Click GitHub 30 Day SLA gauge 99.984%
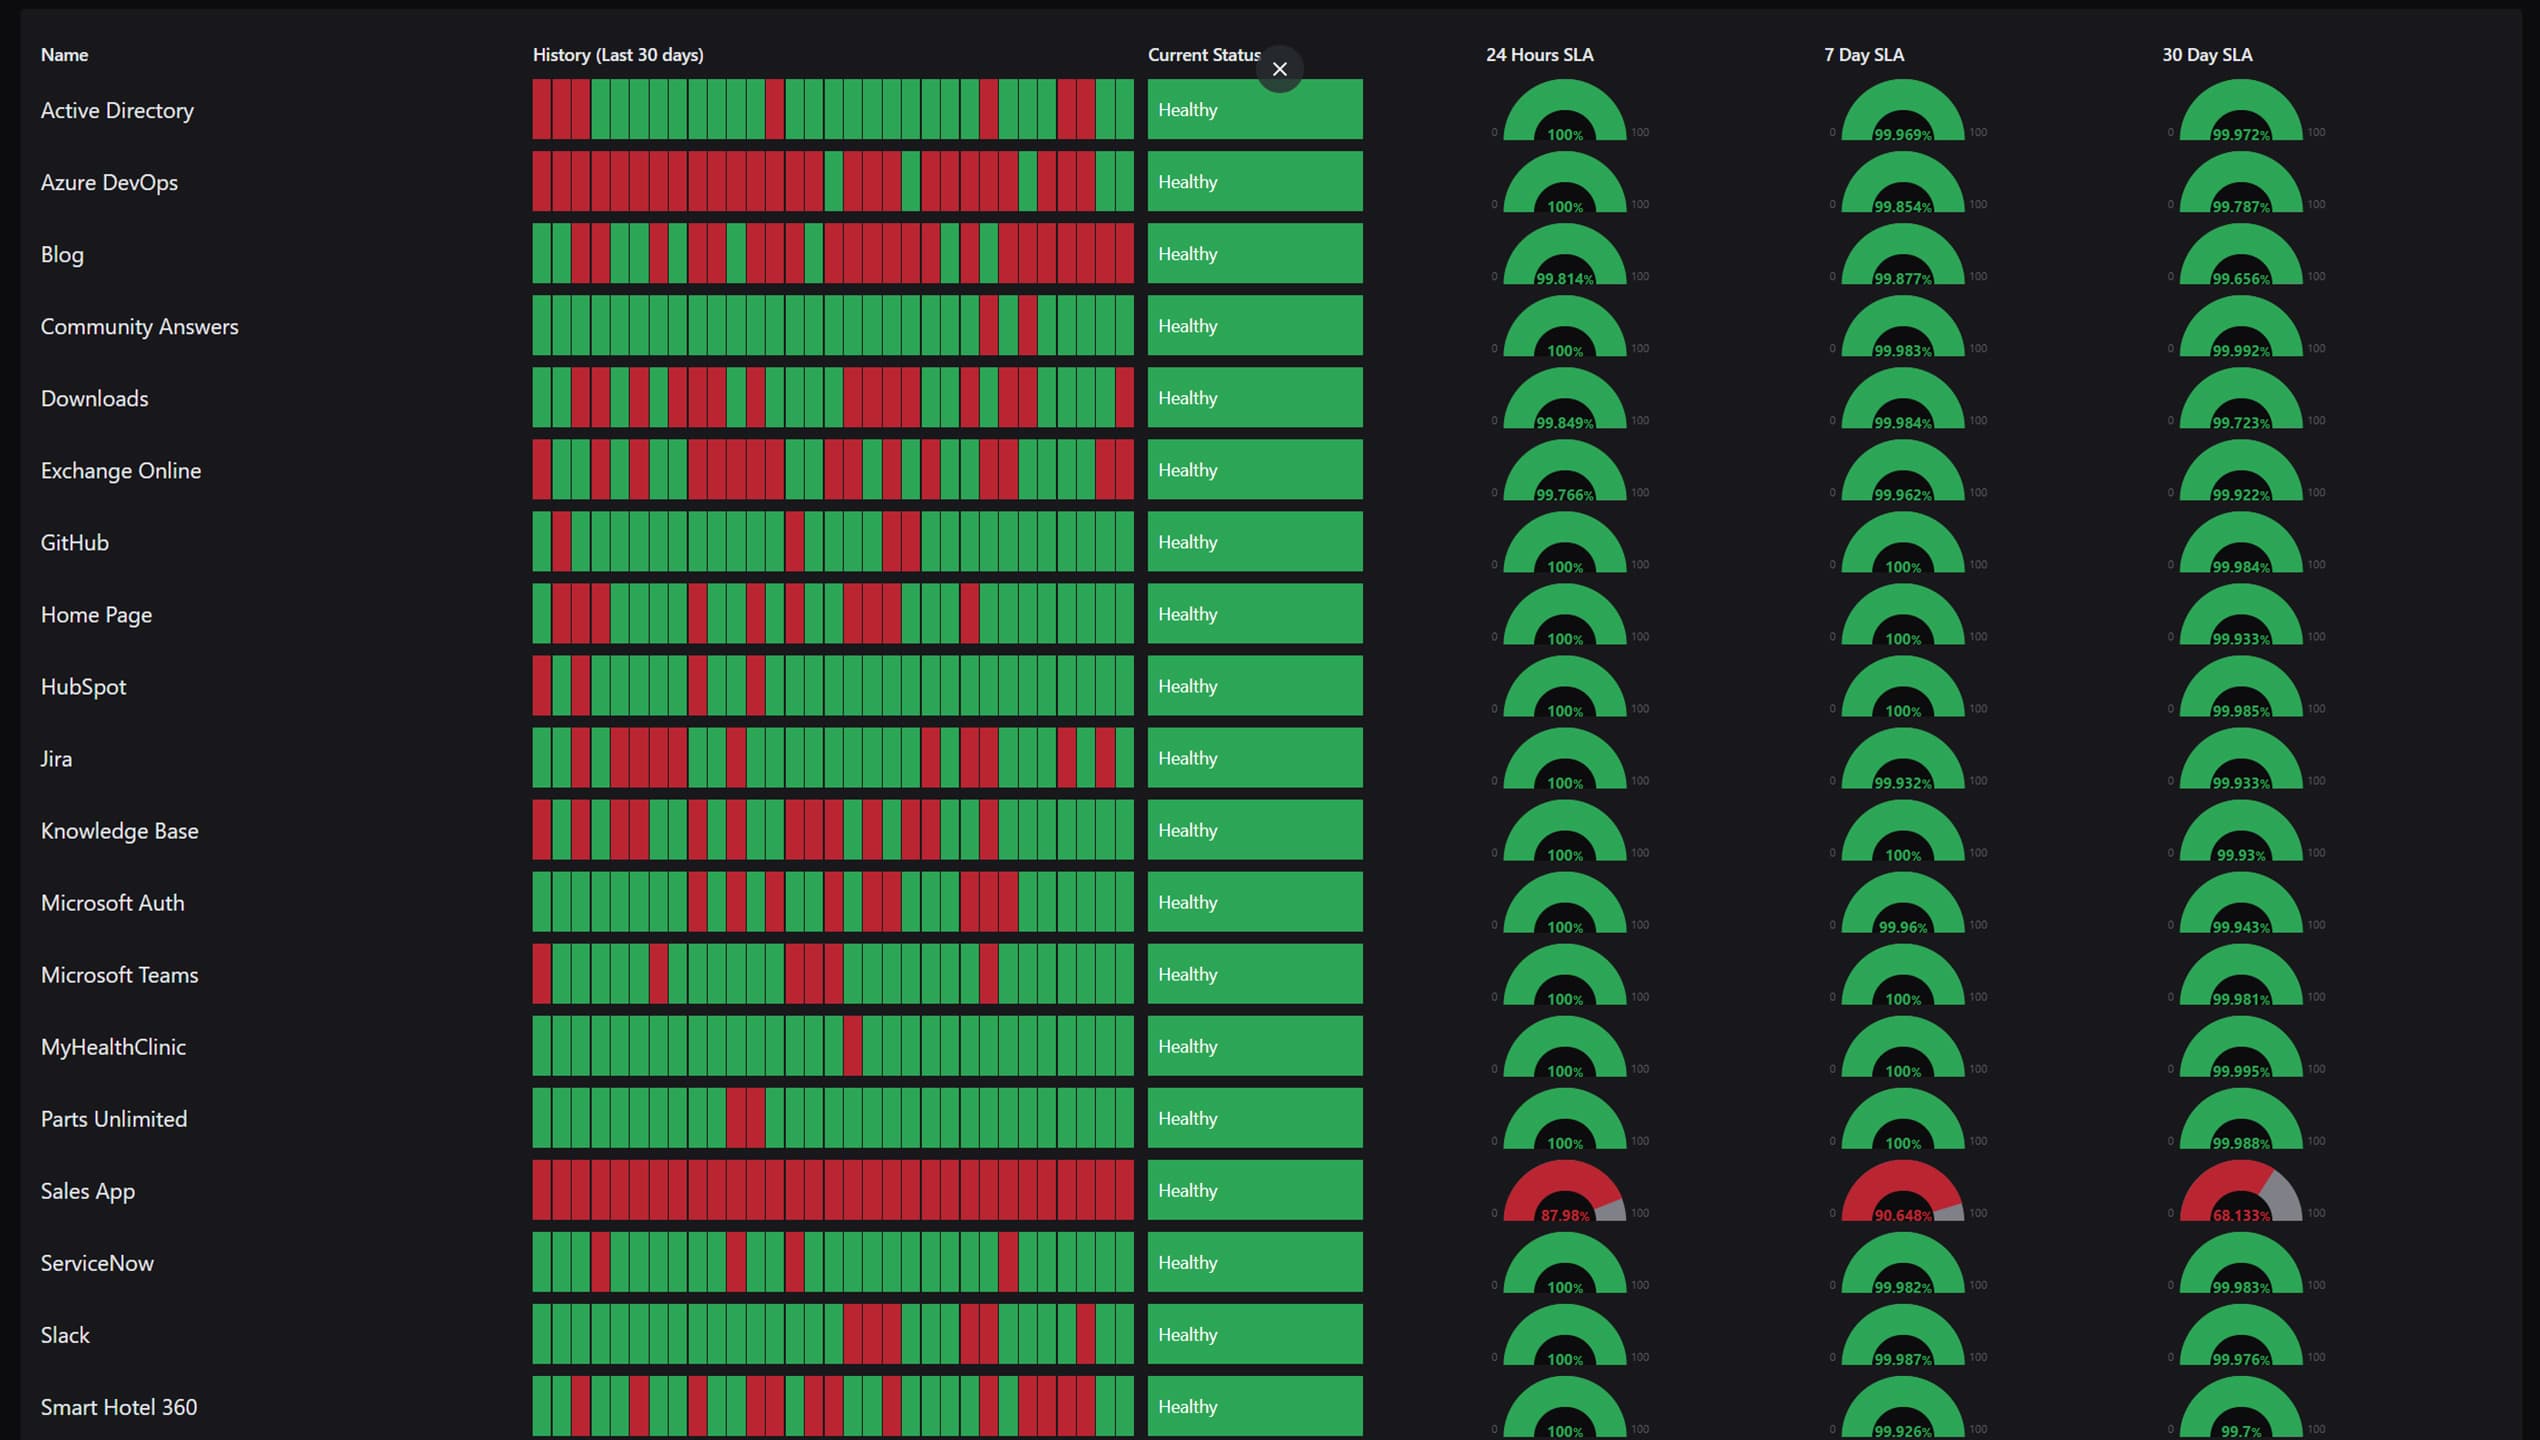The height and width of the screenshot is (1440, 2540). point(2240,544)
